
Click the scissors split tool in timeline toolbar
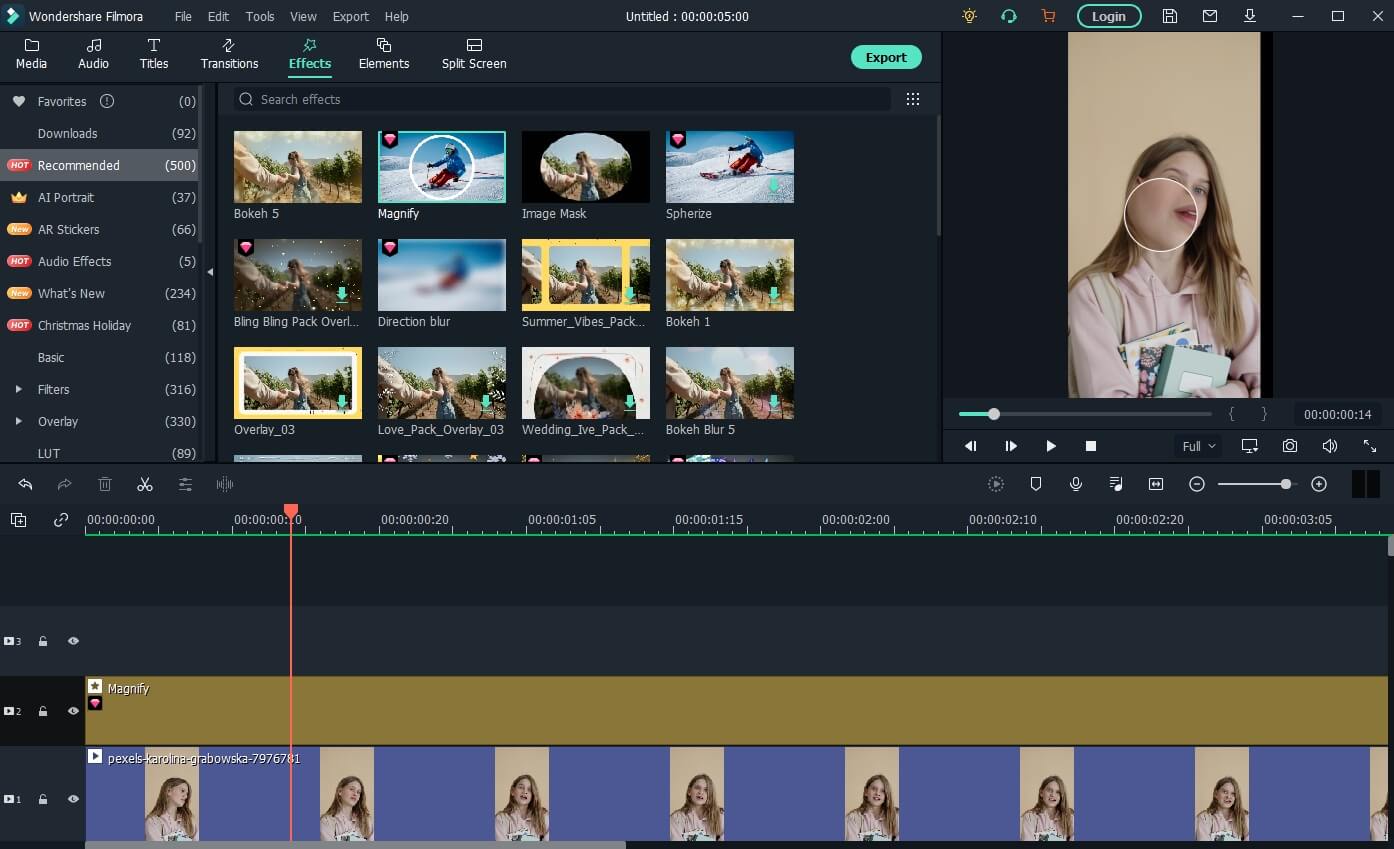(145, 484)
